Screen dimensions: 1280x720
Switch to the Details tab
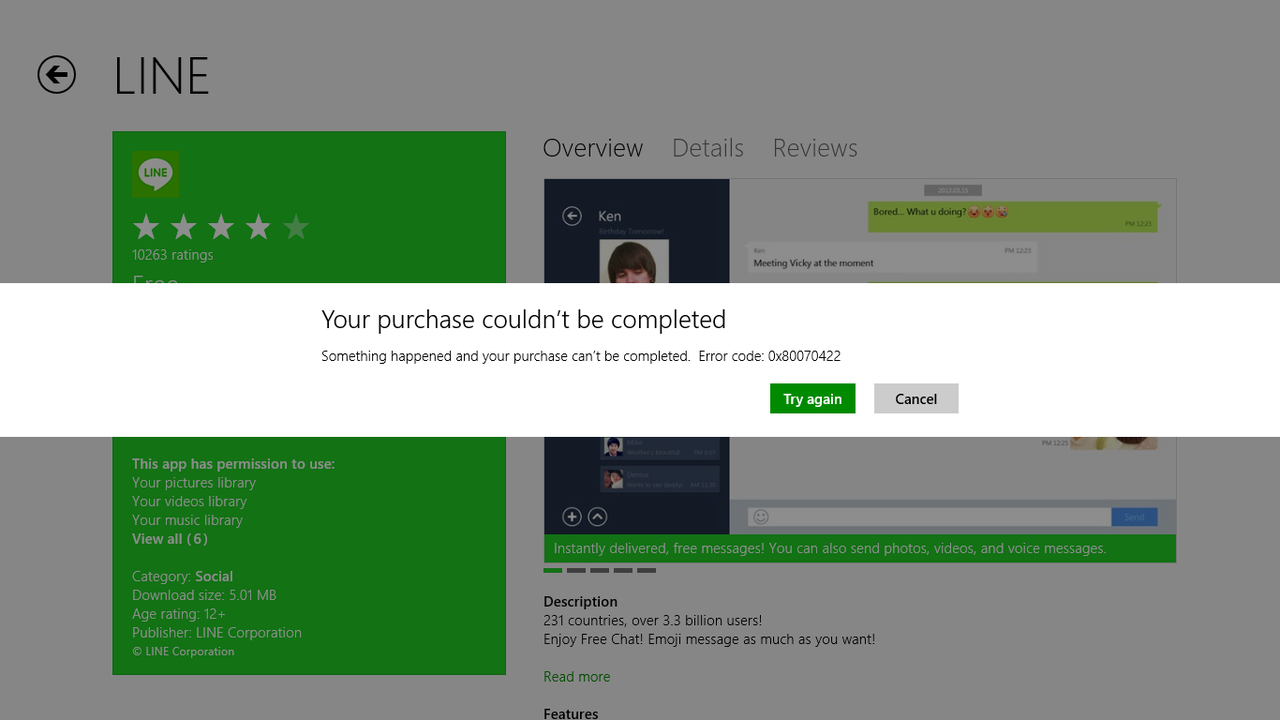click(x=708, y=148)
